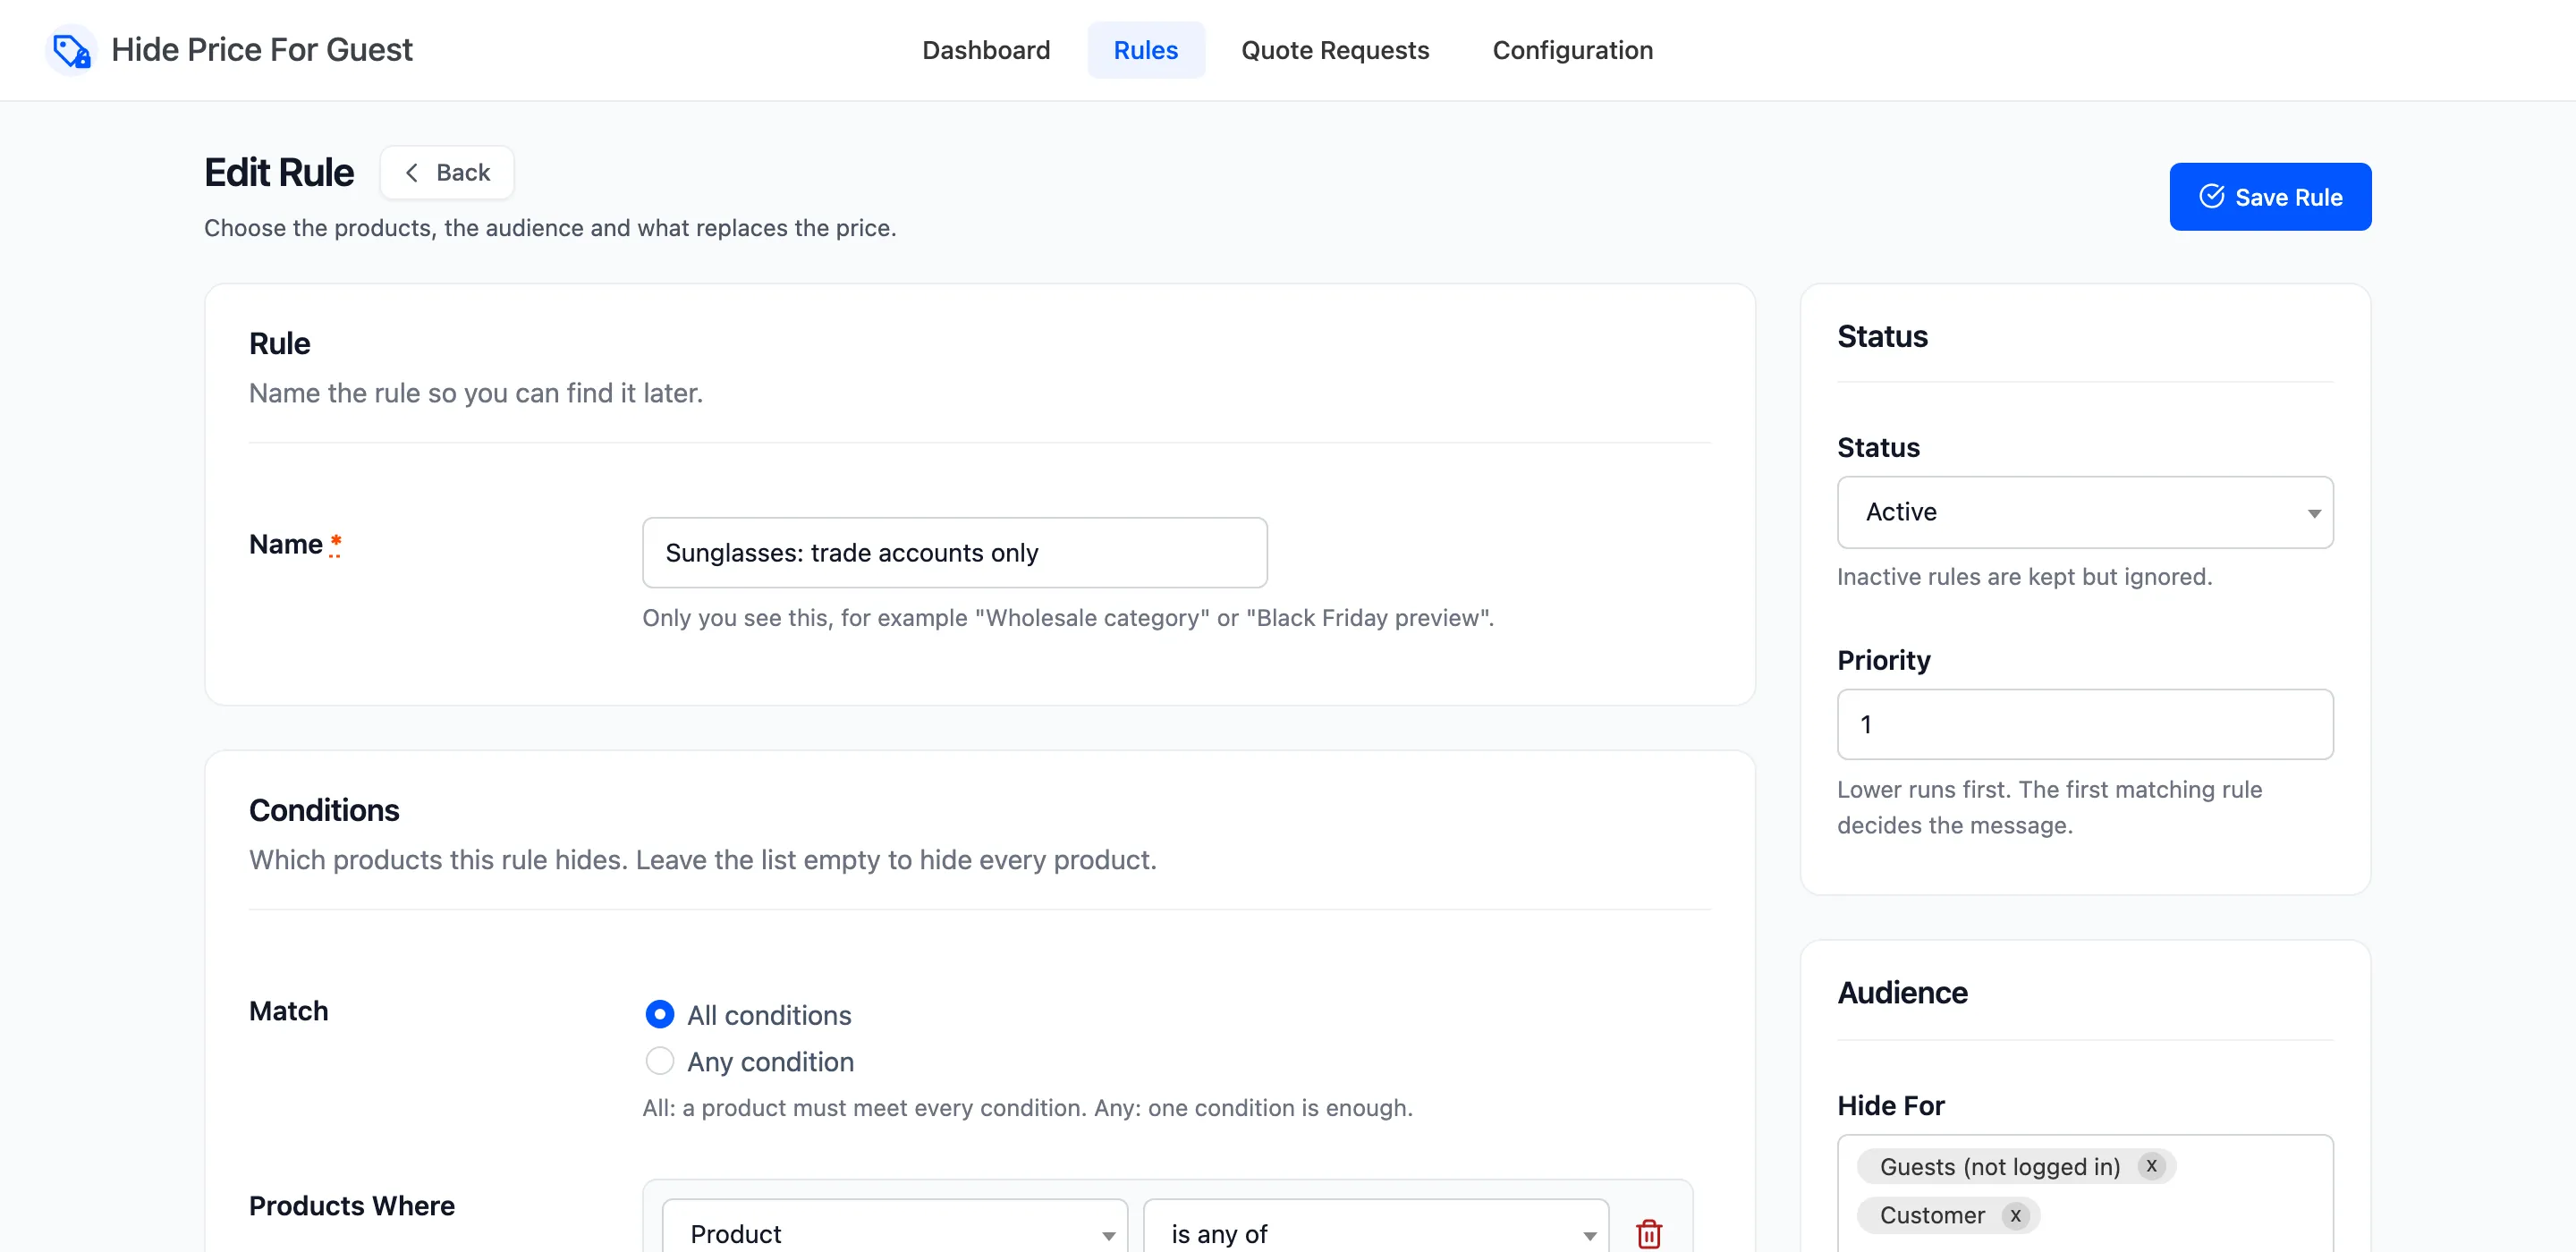
Task: Click the Hide Price For Guest logo icon
Action: tap(71, 50)
